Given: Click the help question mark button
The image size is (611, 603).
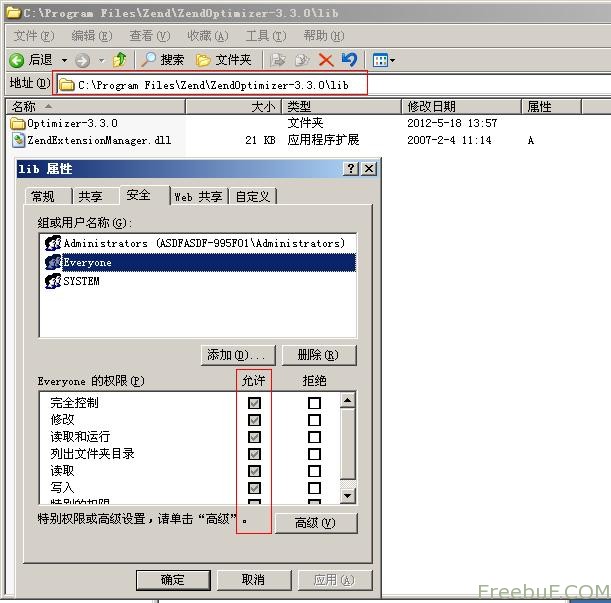Looking at the screenshot, I should [x=351, y=169].
